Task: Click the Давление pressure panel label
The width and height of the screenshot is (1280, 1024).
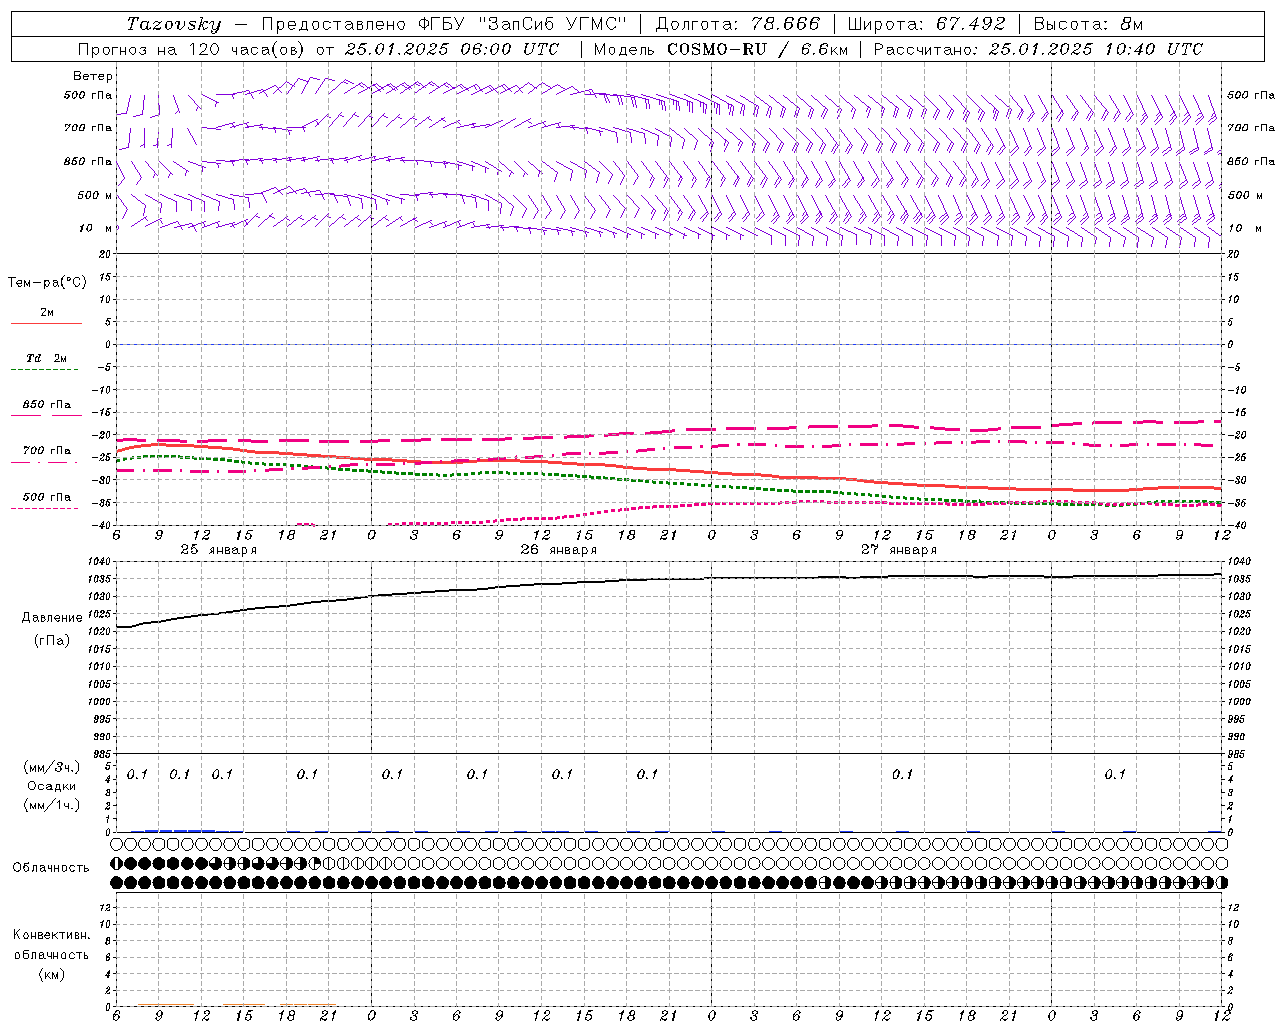Action: pos(52,618)
